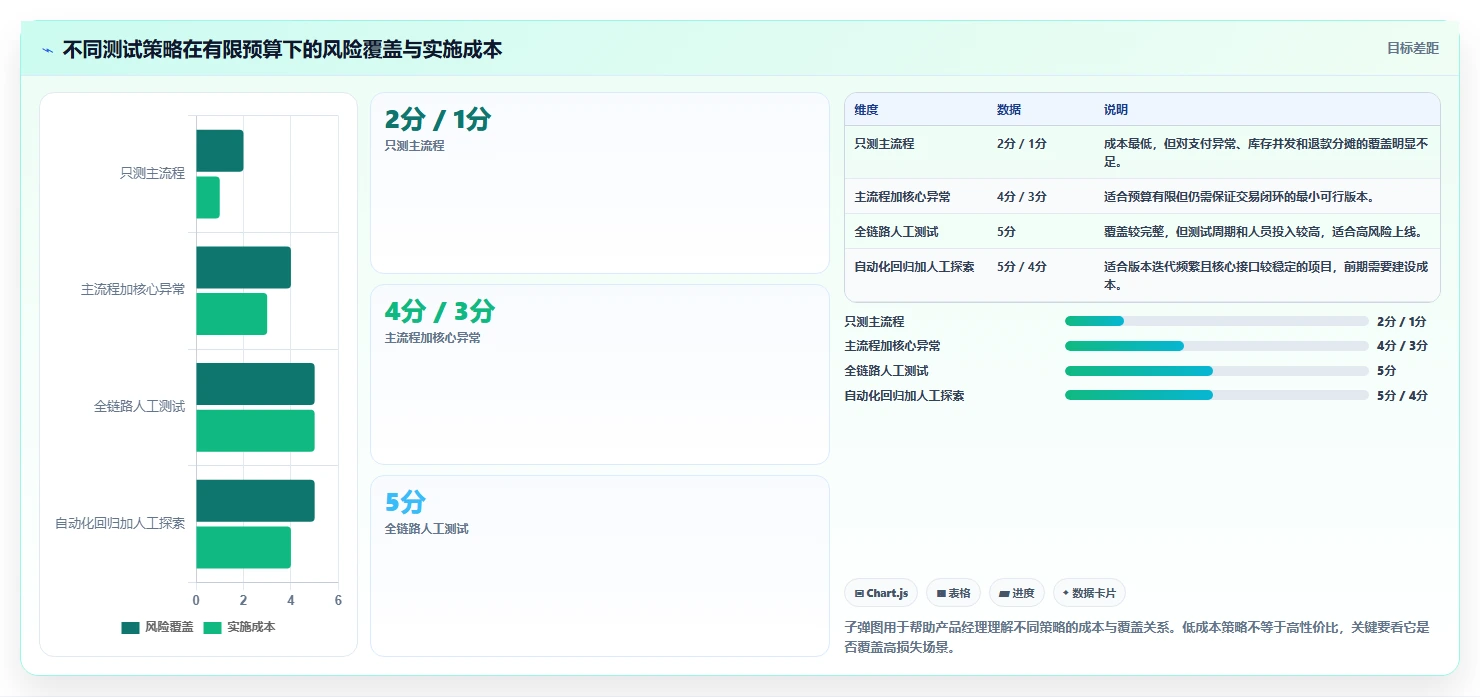Click 数据 table column header
Screen dimensions: 1480x697
click(x=1009, y=110)
